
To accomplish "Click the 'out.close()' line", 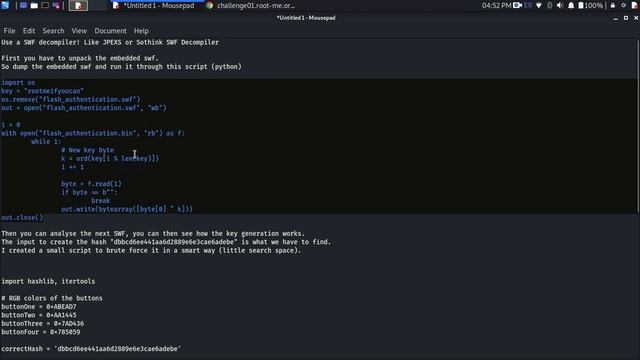I will (22, 218).
